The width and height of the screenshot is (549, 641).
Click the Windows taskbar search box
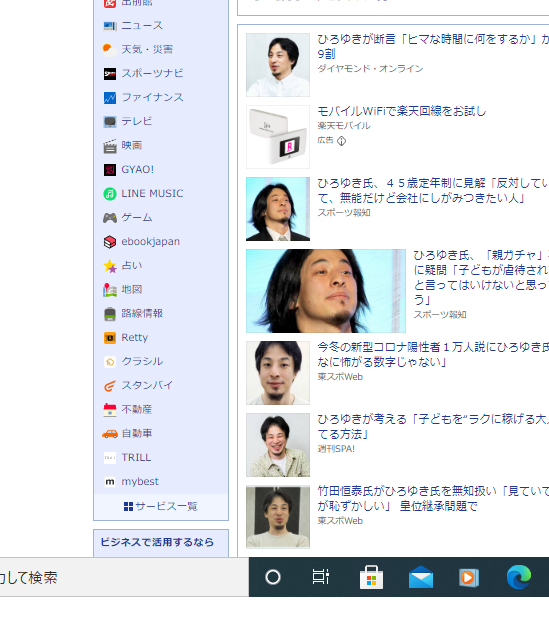[124, 577]
